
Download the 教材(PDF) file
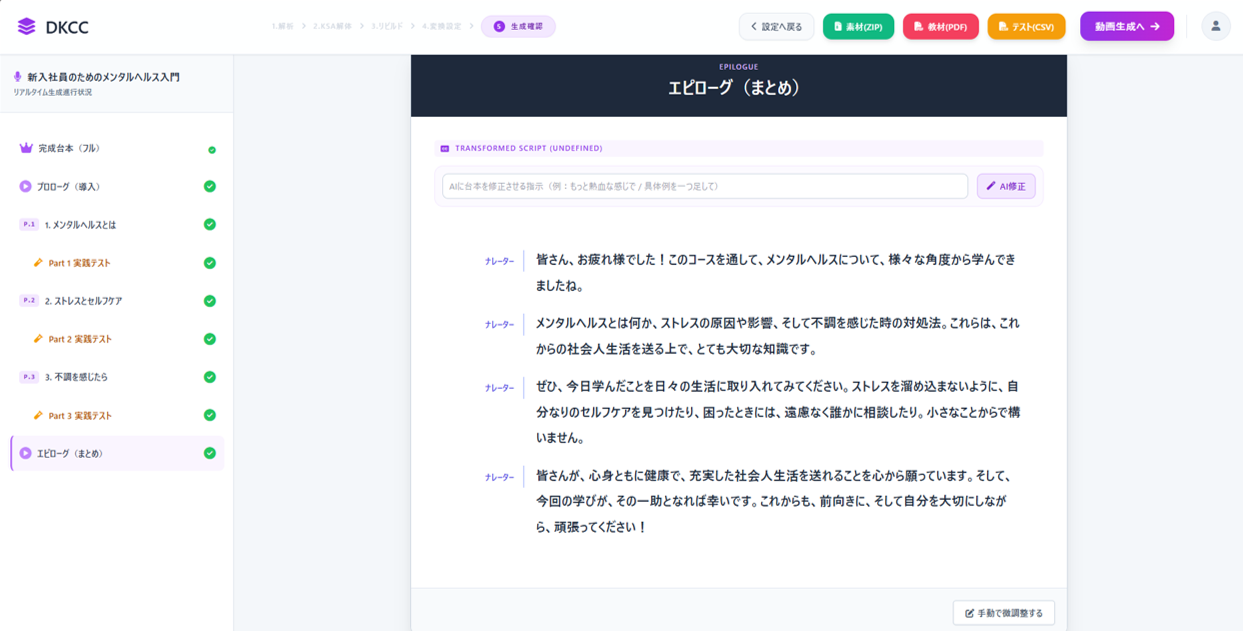[940, 27]
